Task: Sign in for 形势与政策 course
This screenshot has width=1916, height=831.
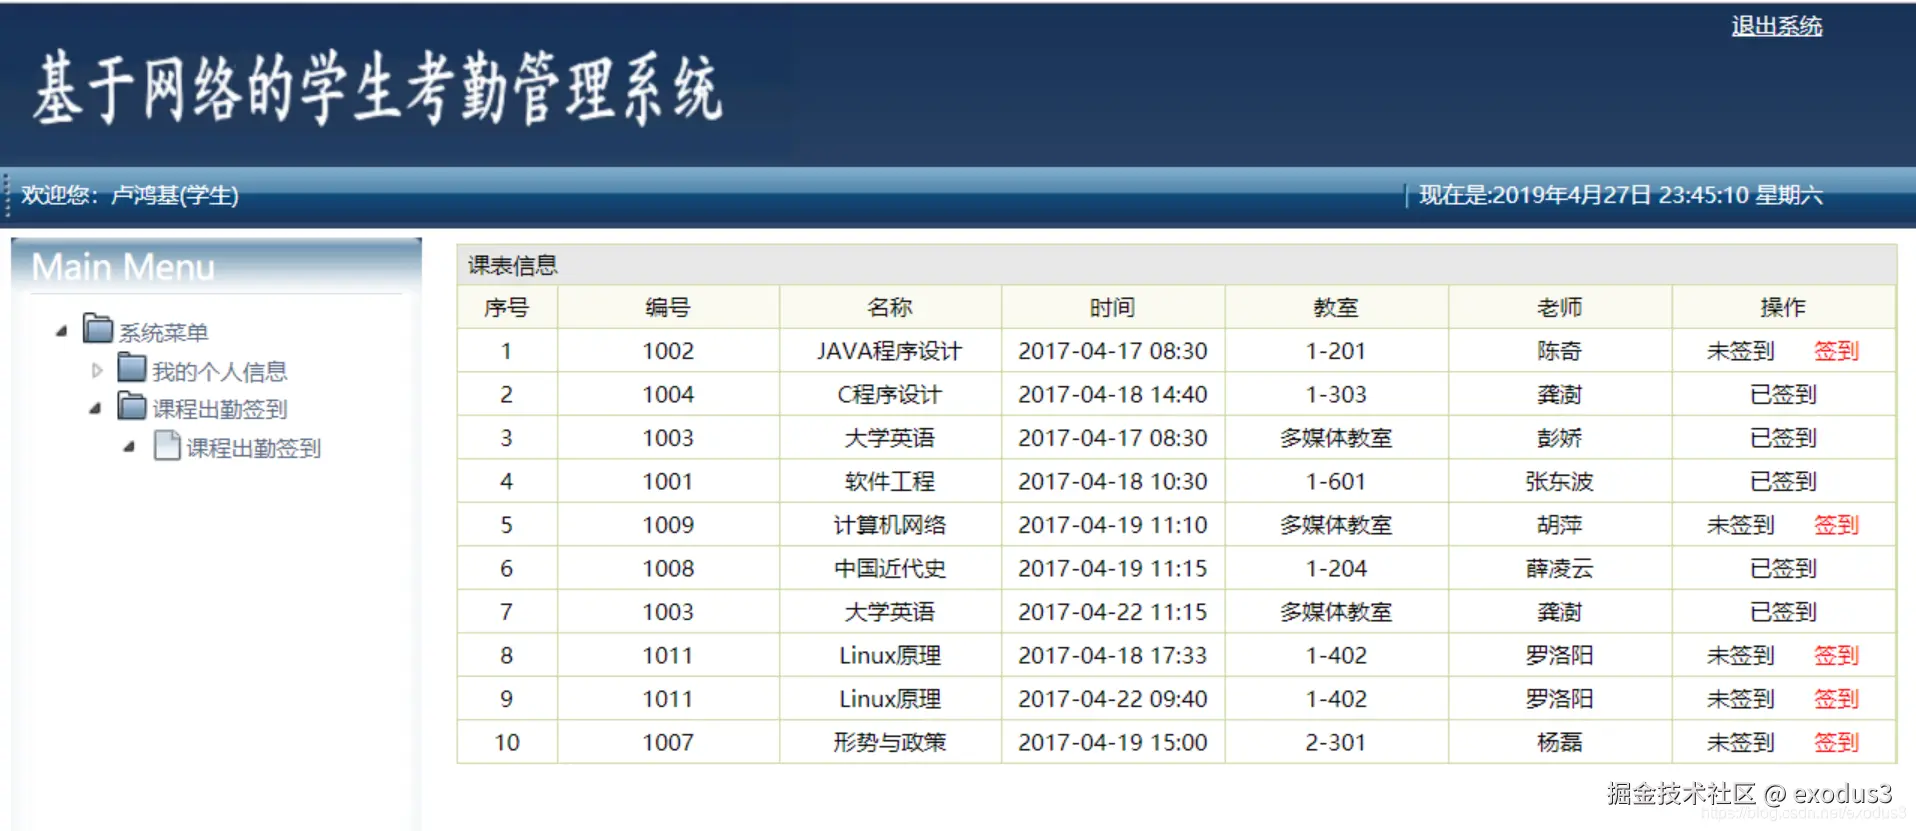Action: [x=1836, y=742]
